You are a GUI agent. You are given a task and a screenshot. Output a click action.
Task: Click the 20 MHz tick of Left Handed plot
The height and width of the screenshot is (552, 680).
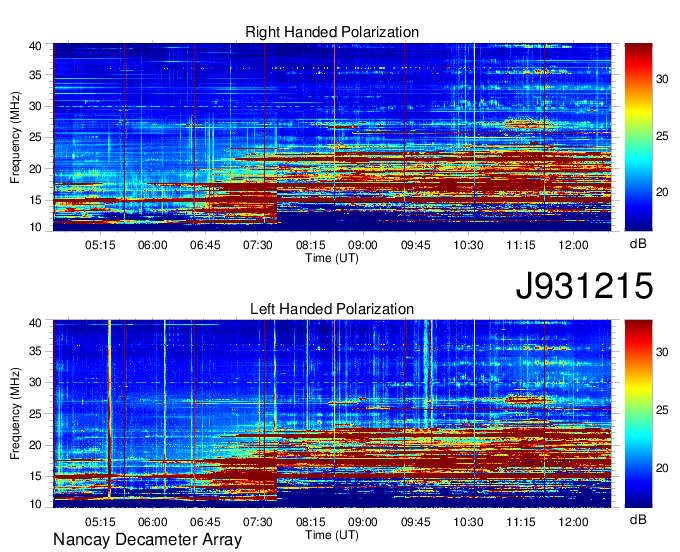(x=36, y=445)
